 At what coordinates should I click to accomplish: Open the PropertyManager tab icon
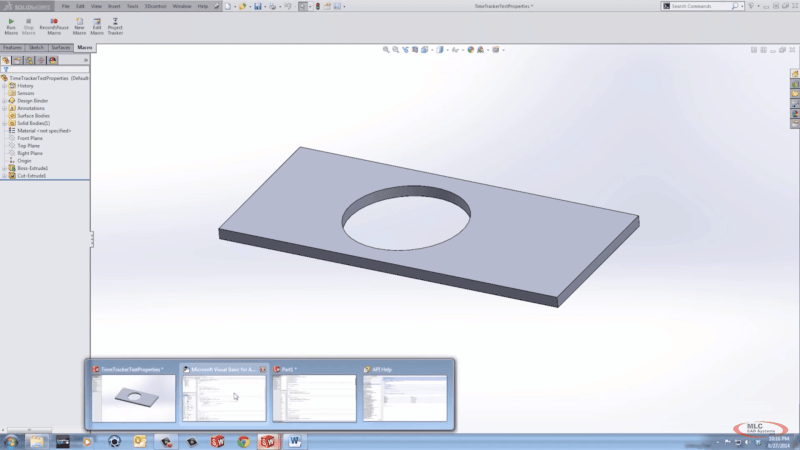click(x=18, y=60)
